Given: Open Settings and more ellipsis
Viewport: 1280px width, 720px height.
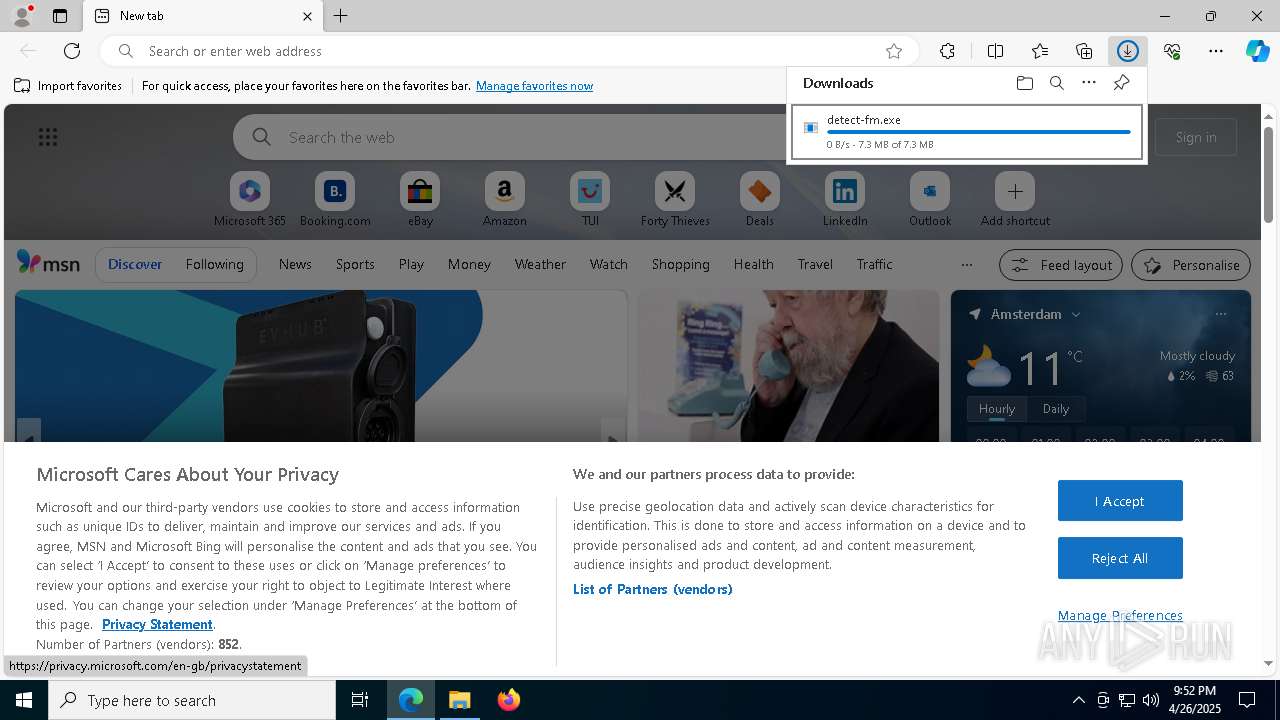Looking at the screenshot, I should [1216, 51].
